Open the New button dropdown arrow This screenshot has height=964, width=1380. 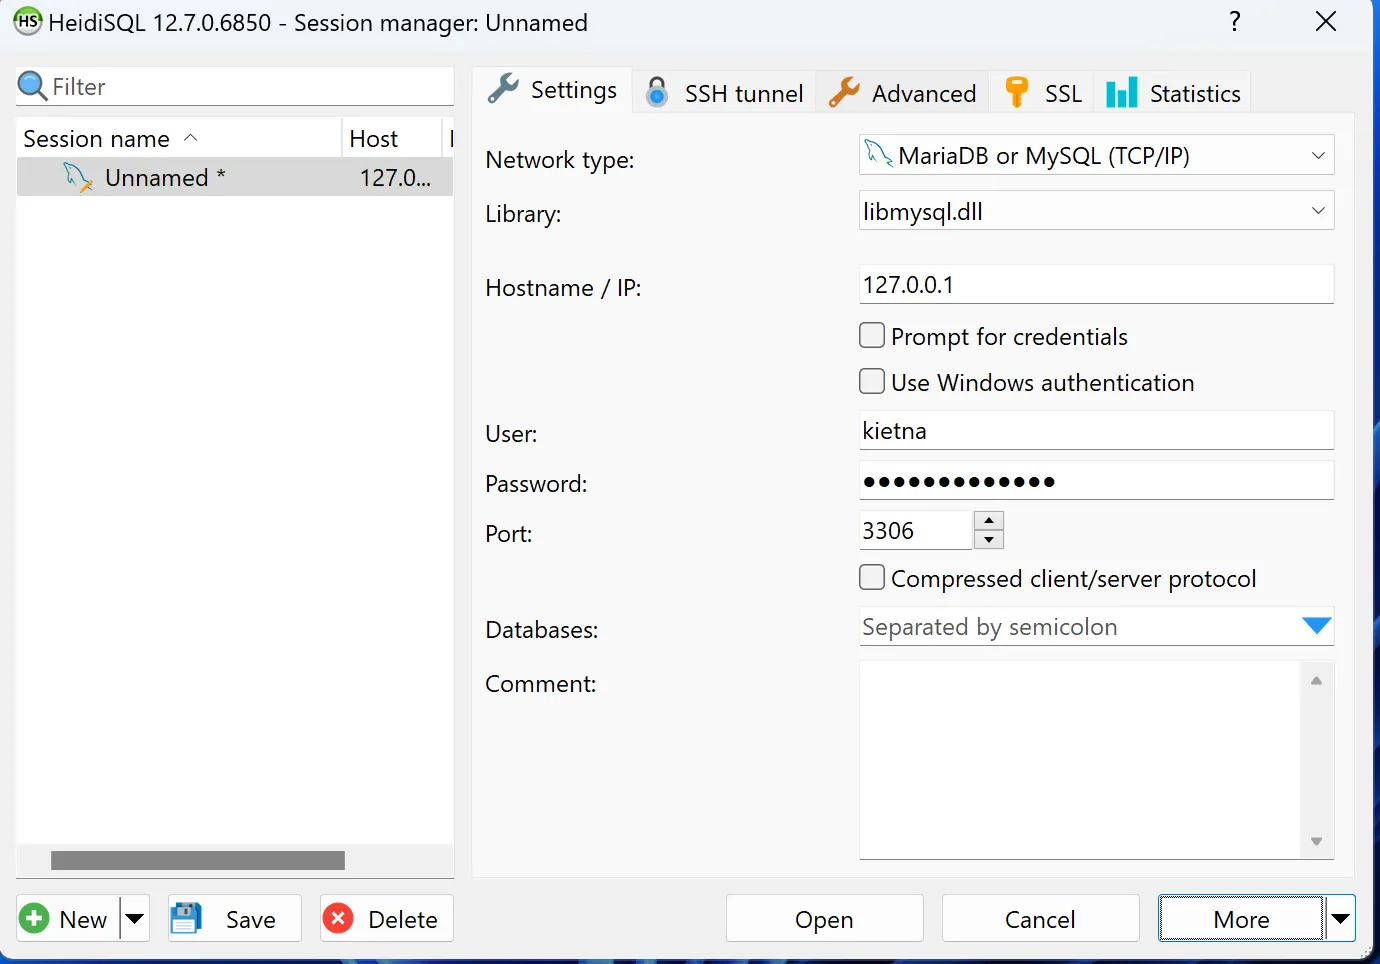coord(135,918)
